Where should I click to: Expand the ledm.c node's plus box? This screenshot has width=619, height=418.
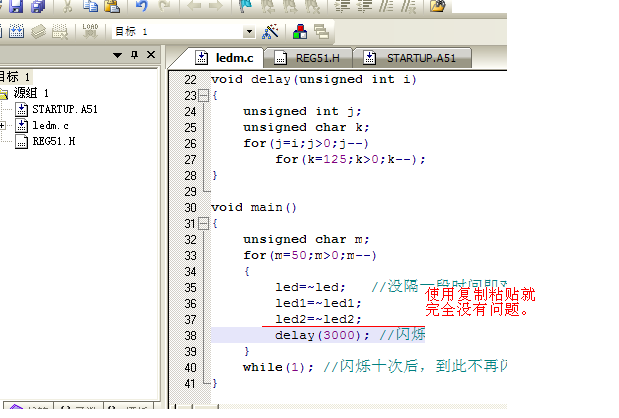[2, 126]
